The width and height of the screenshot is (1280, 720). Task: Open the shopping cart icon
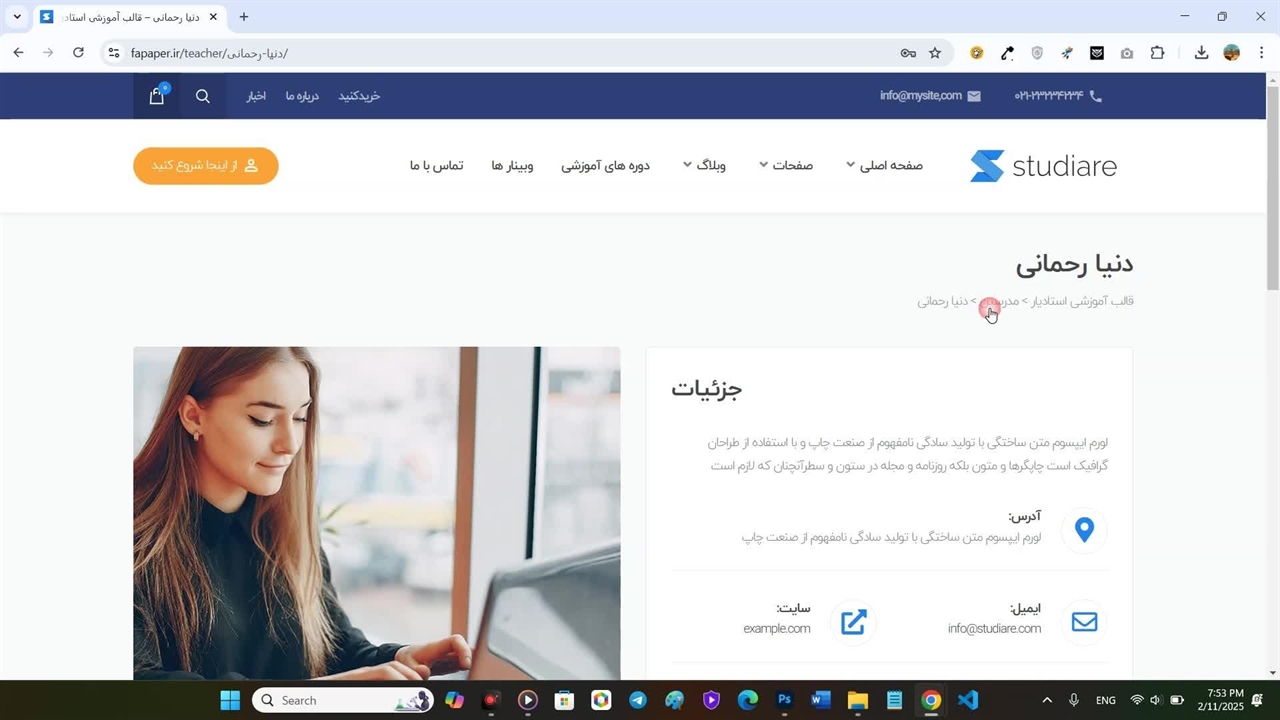pos(157,96)
